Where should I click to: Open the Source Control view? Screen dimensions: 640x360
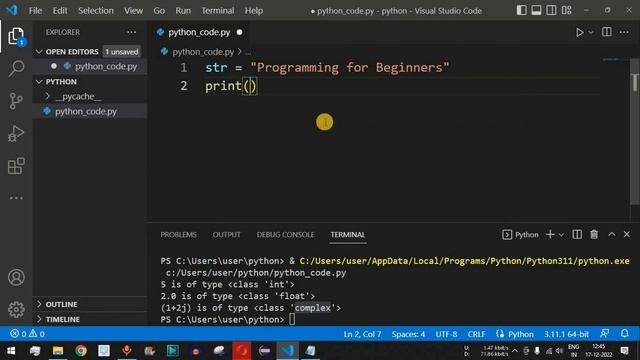tap(16, 101)
